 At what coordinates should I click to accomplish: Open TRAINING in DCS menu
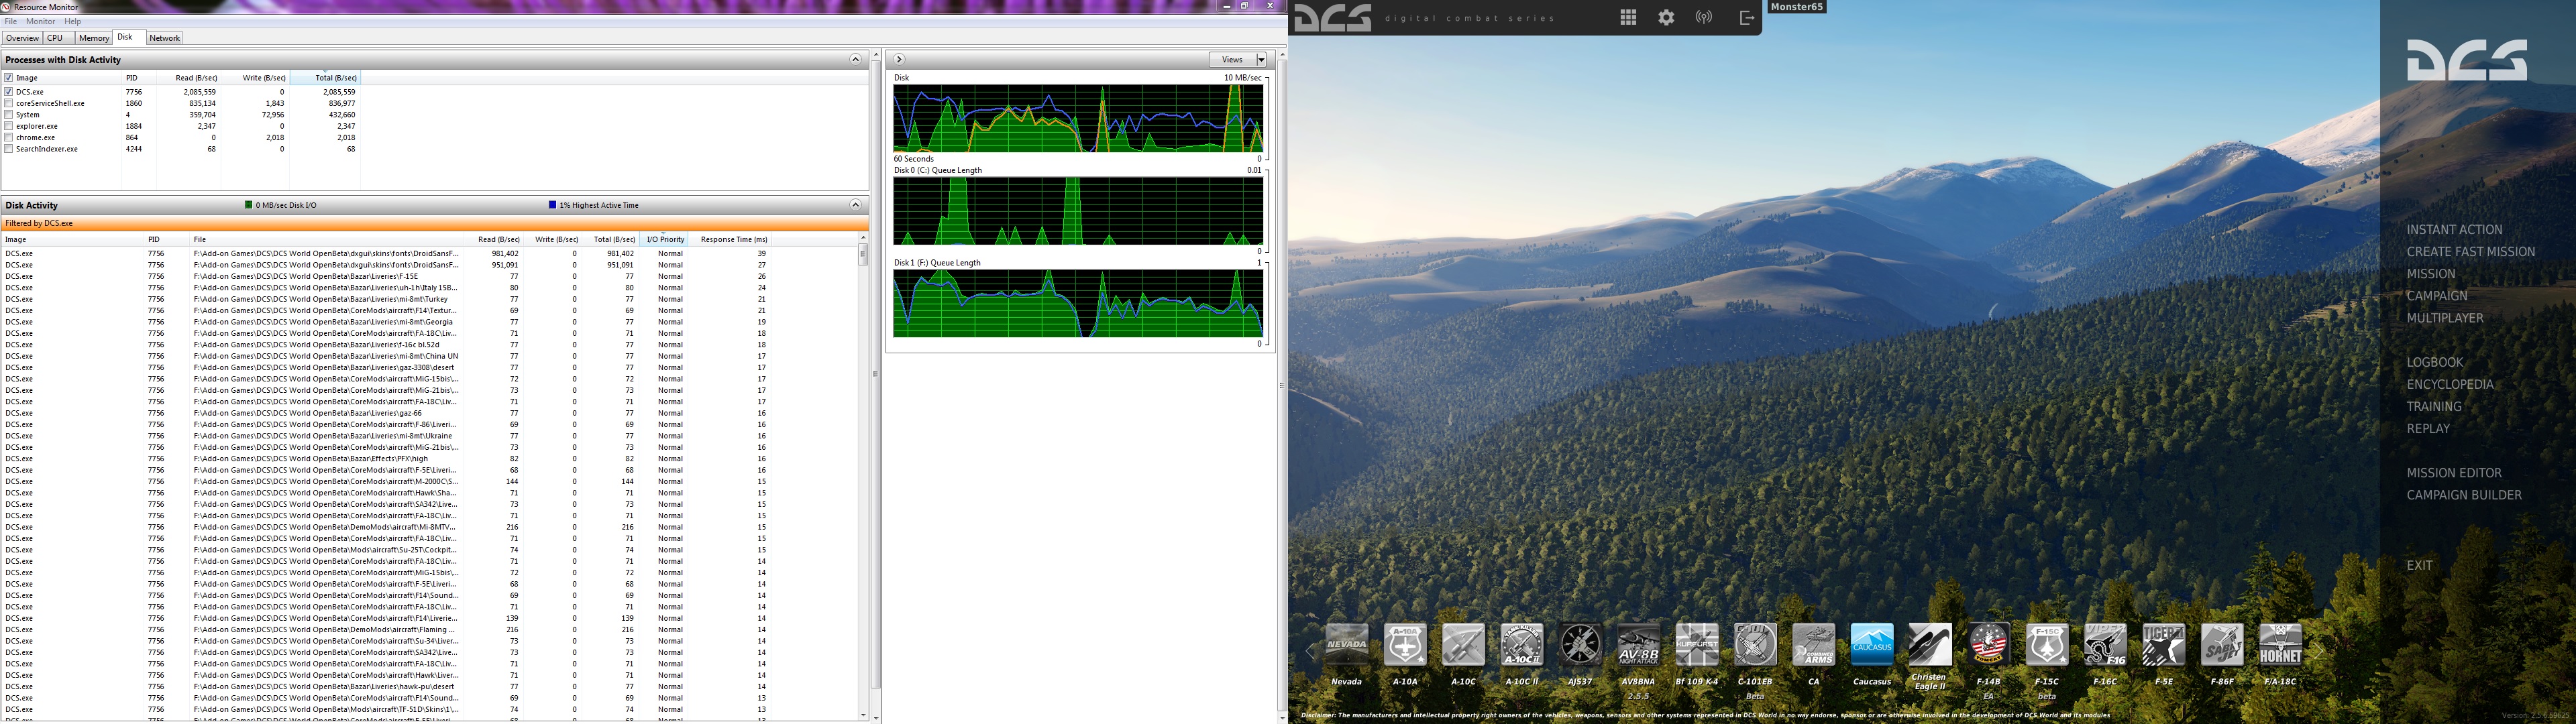2434,407
